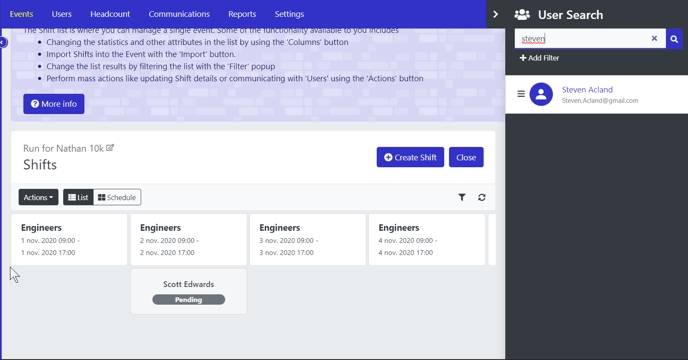Click the Close button
The height and width of the screenshot is (360, 688).
click(x=466, y=157)
